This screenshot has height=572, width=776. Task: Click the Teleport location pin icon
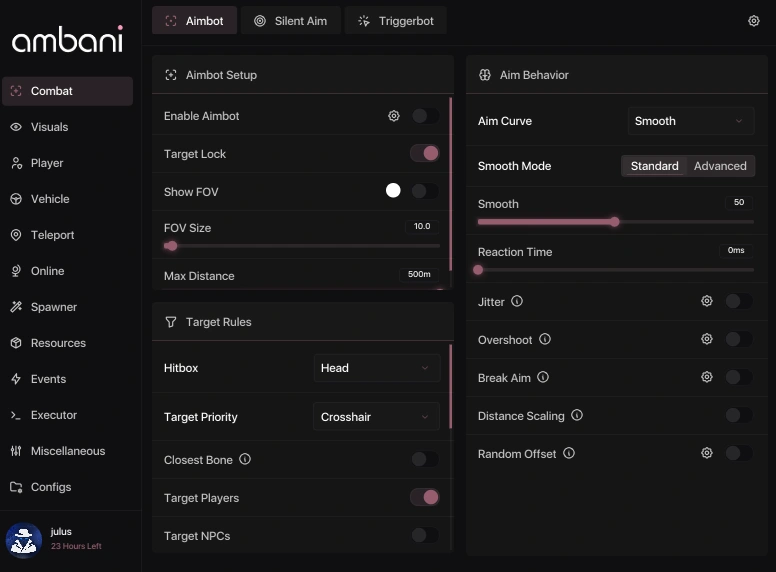(16, 235)
